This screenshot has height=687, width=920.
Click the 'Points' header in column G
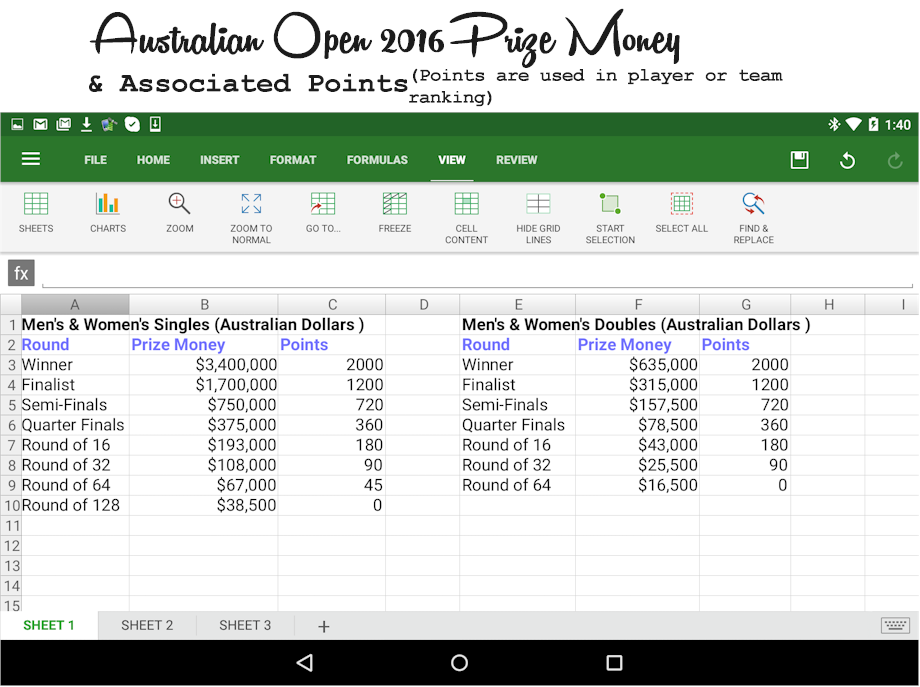pyautogui.click(x=745, y=345)
